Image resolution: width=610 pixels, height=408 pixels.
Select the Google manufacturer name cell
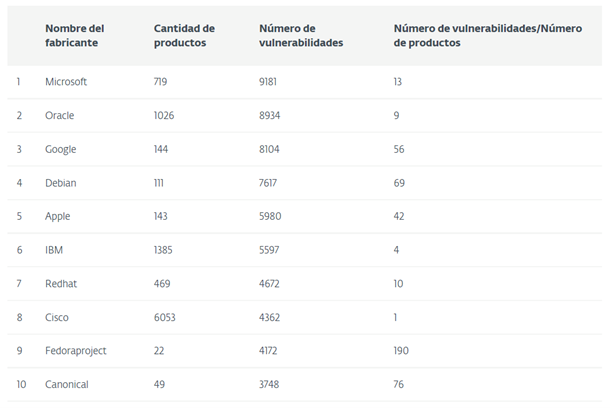coord(61,149)
